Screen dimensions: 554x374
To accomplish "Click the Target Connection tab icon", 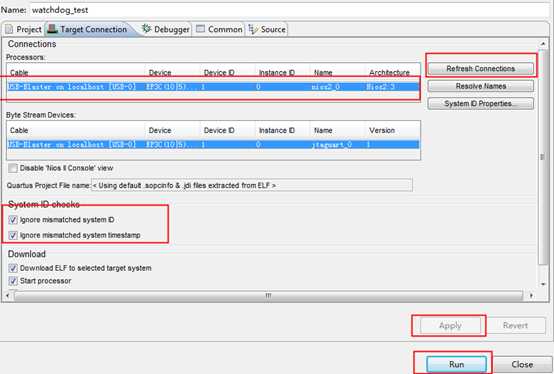I will click(x=52, y=29).
